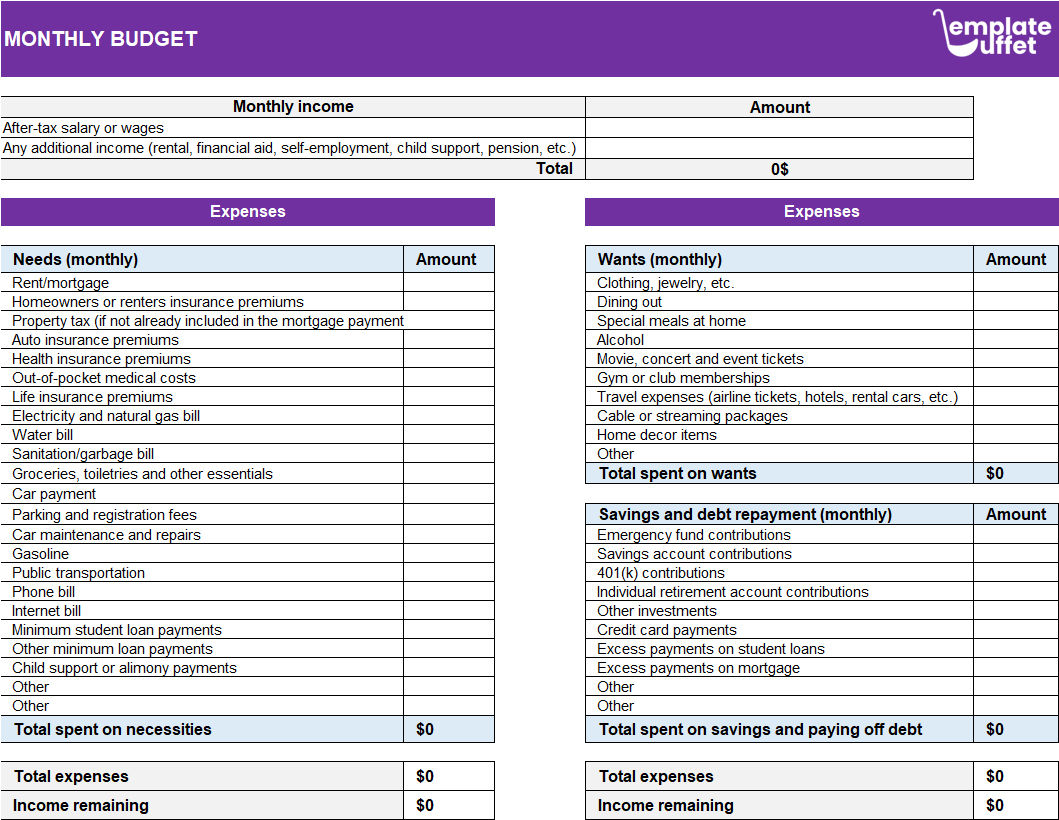1059x820 pixels.
Task: Click the MONTHLY BUDGET title
Action: click(x=100, y=39)
